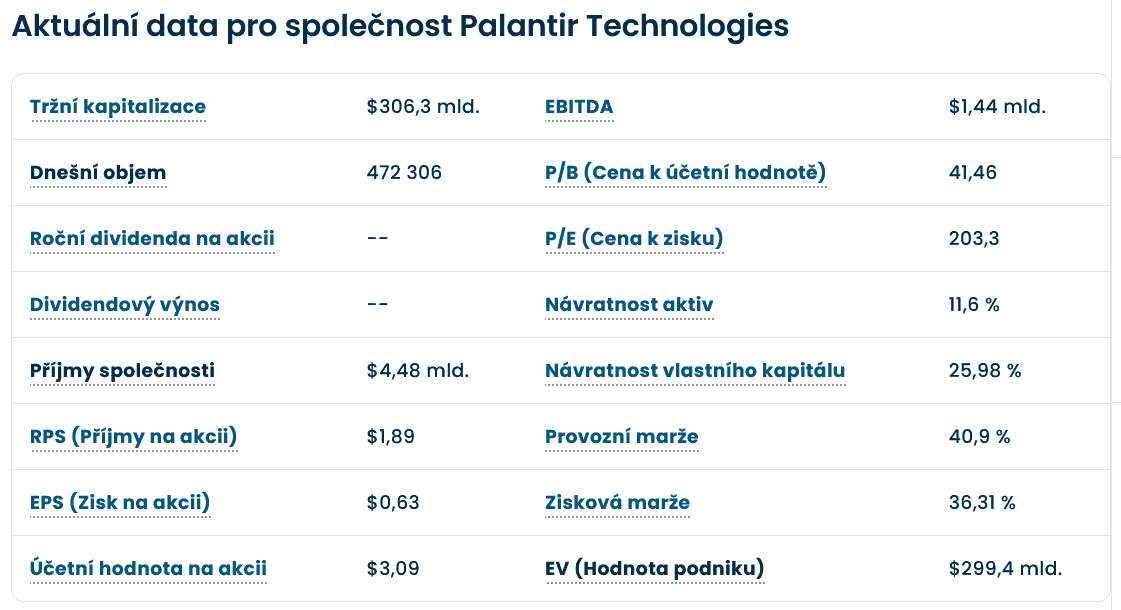Click the P/B (Cena k účetní hodnotě) link
Screen dimensions: 1121x610
pyautogui.click(x=685, y=173)
